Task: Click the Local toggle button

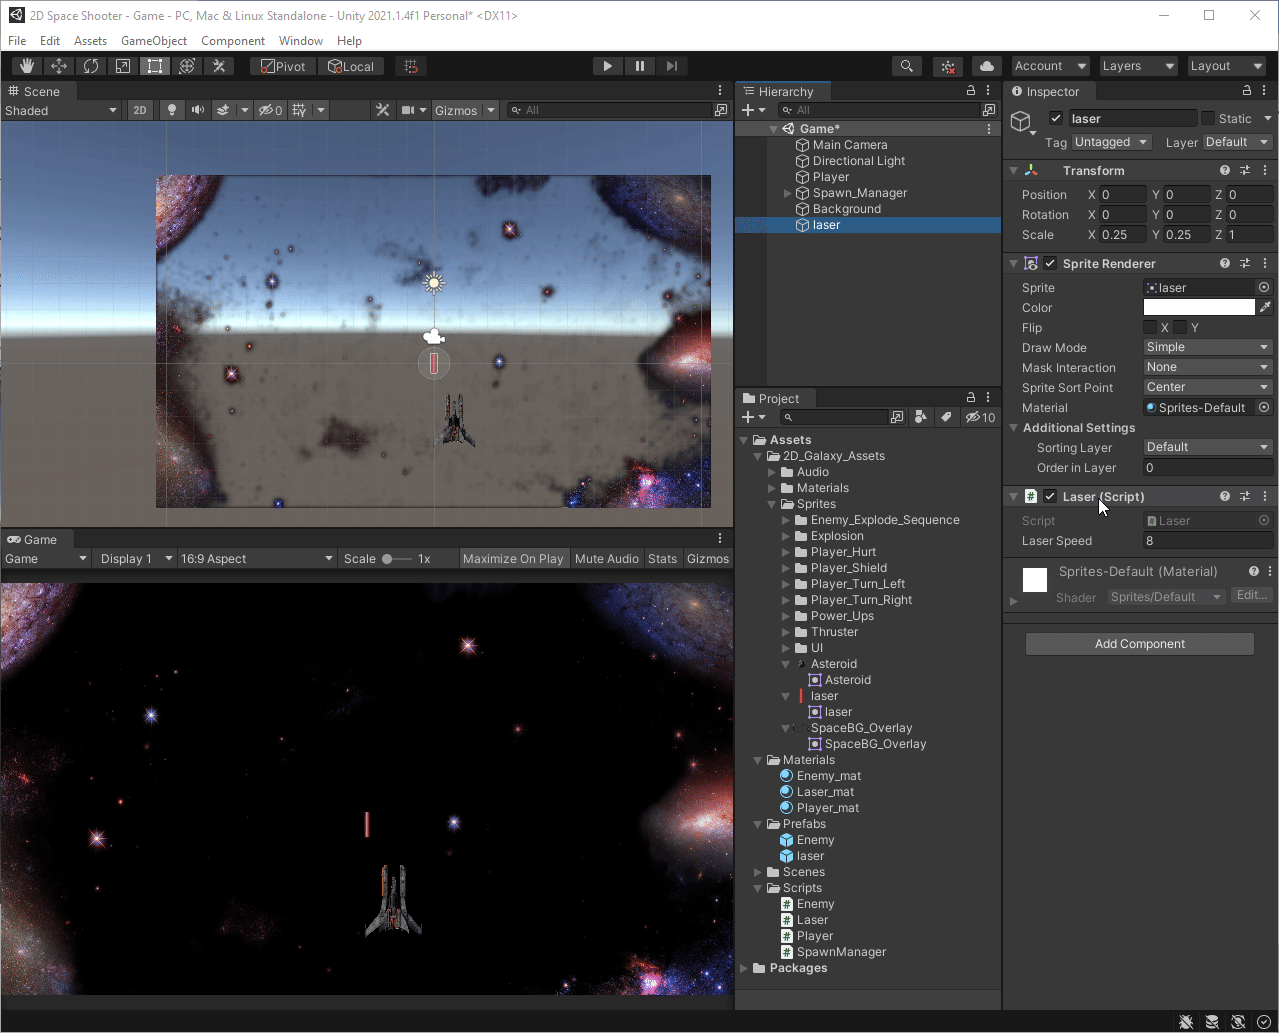Action: click(x=351, y=66)
